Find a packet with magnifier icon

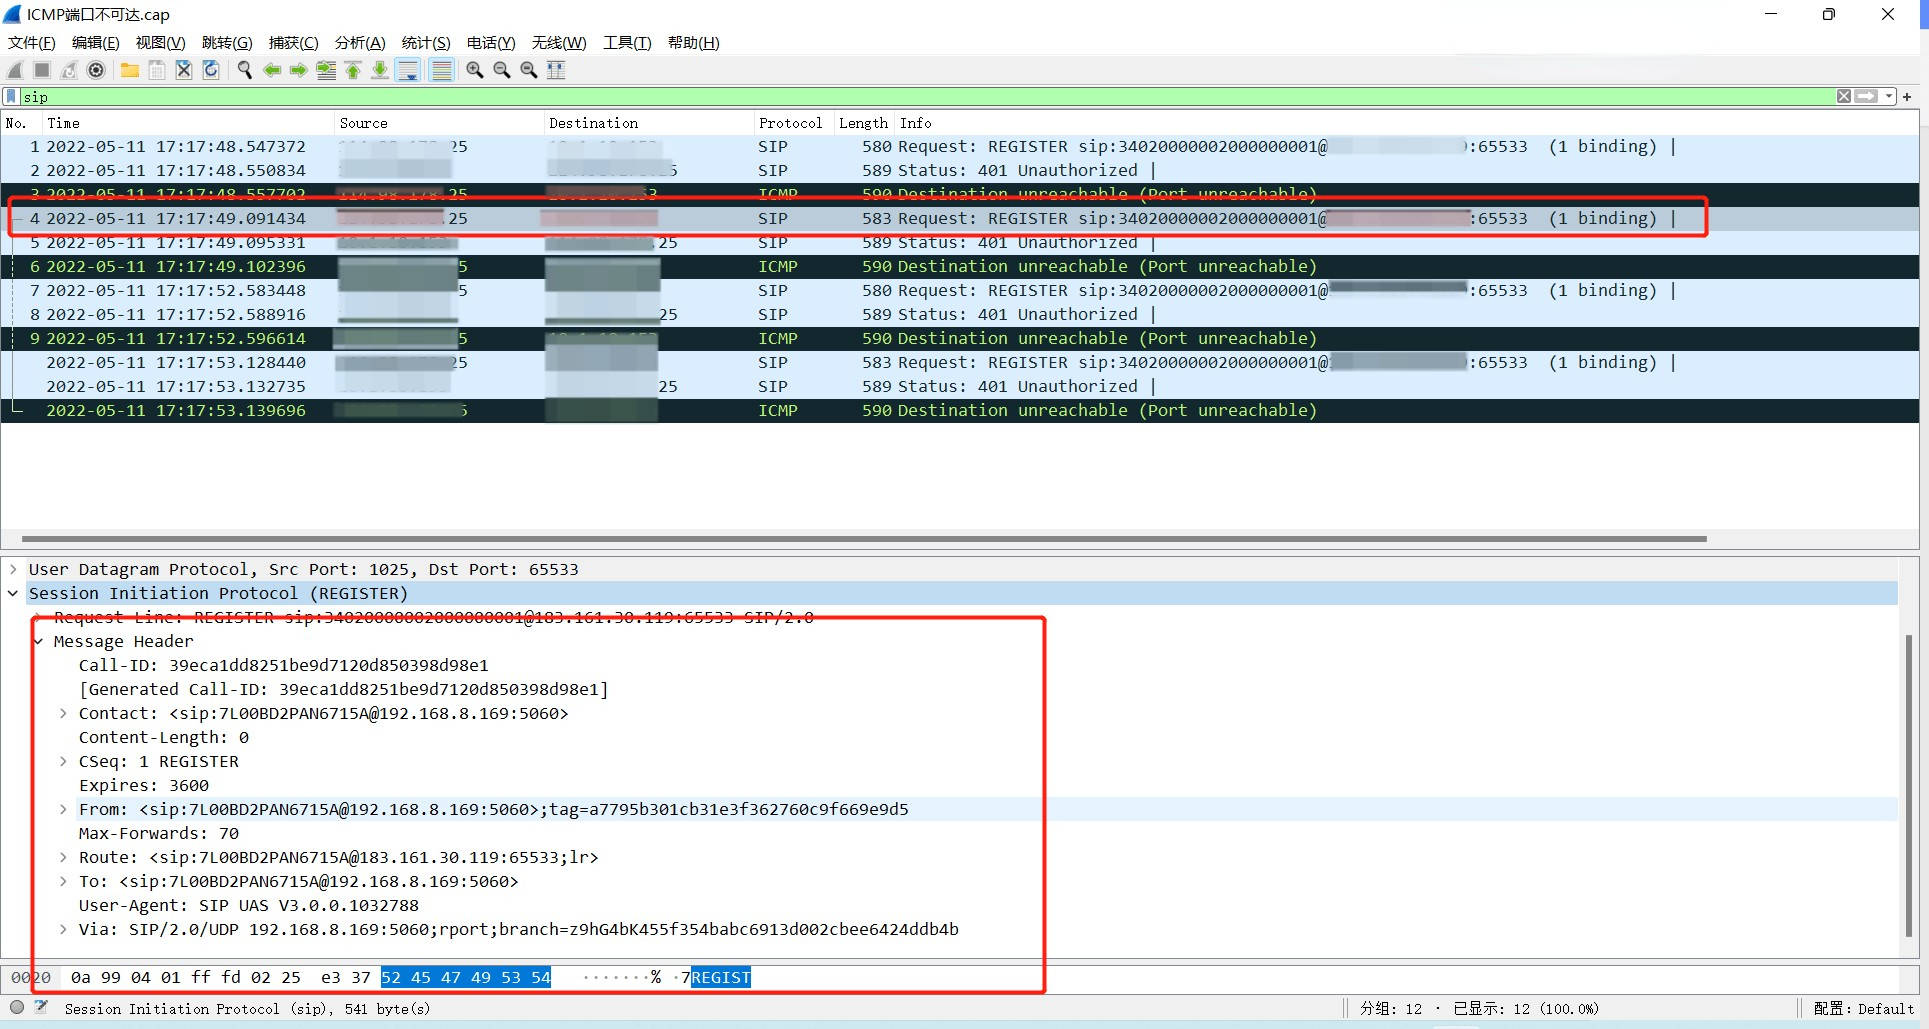coord(245,70)
